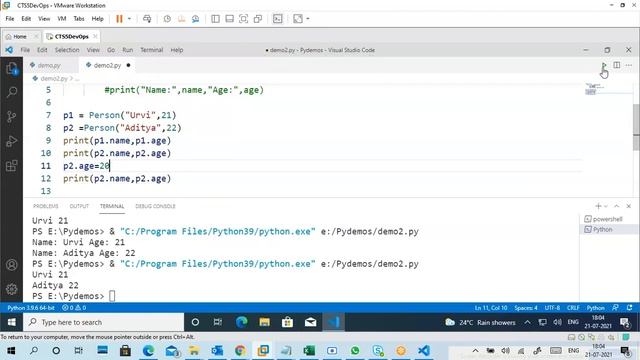The width and height of the screenshot is (640, 360).
Task: Open the Extensions view
Action: (12, 166)
